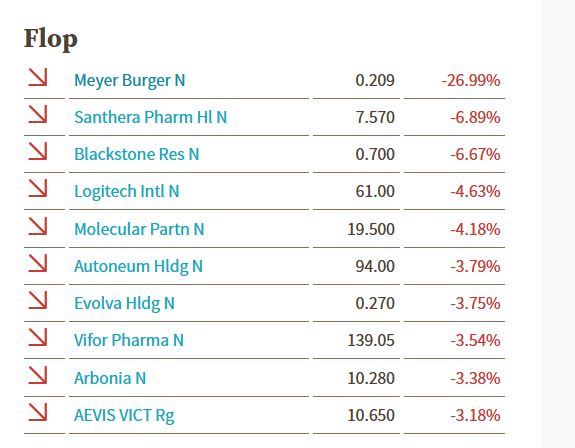Screen dimensions: 575x448
Task: Click the down-arrow icon next to Santhera Pharm
Action: (x=38, y=114)
